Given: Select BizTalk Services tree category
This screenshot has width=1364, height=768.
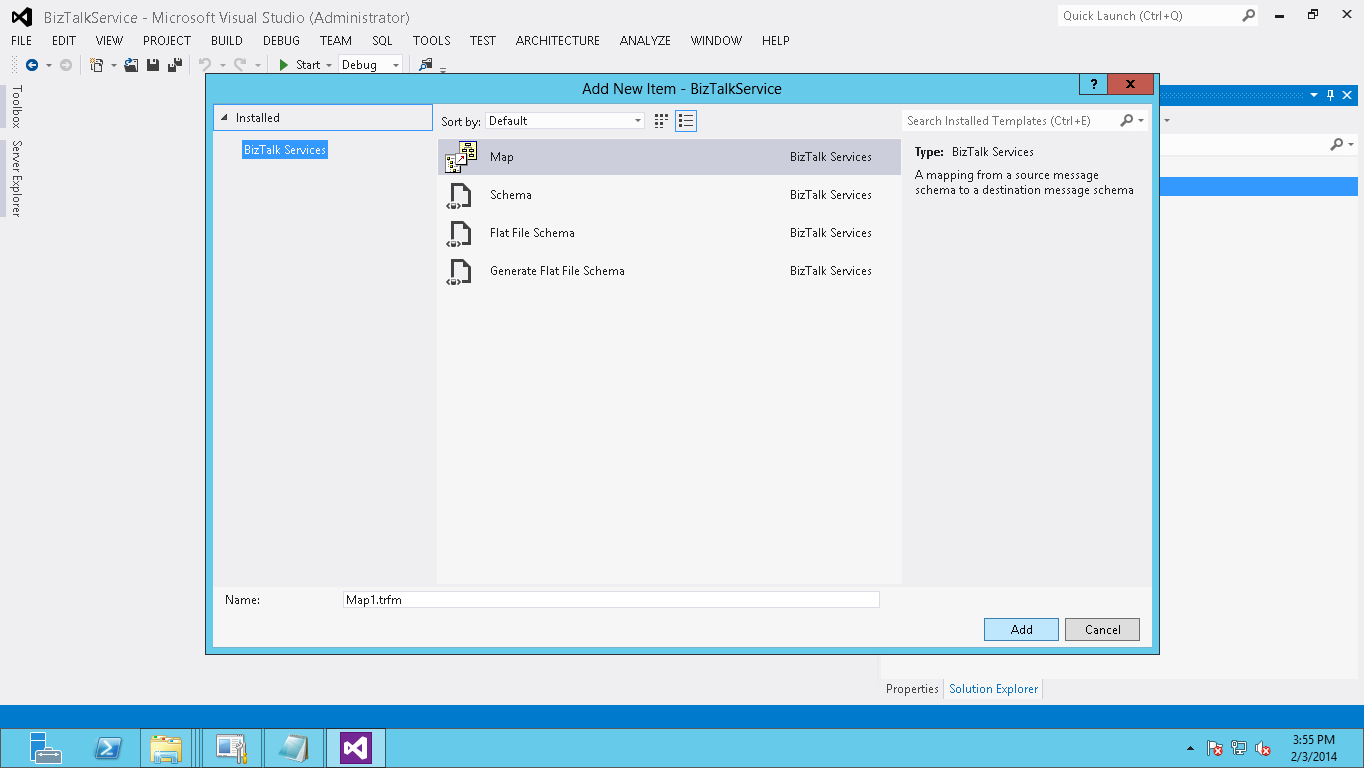Looking at the screenshot, I should click(285, 150).
